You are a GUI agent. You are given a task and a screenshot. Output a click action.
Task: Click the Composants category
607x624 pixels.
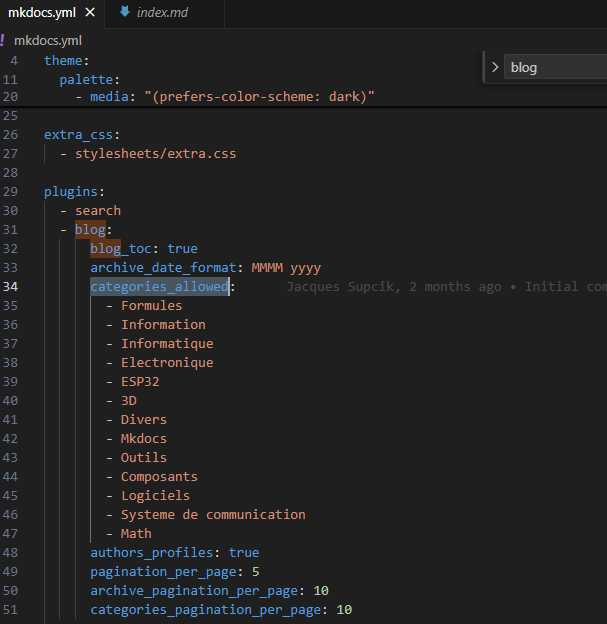point(159,477)
